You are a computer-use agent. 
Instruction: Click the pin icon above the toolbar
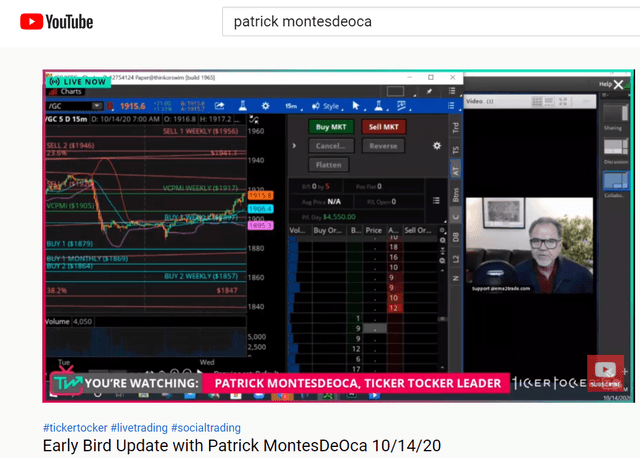point(429,91)
